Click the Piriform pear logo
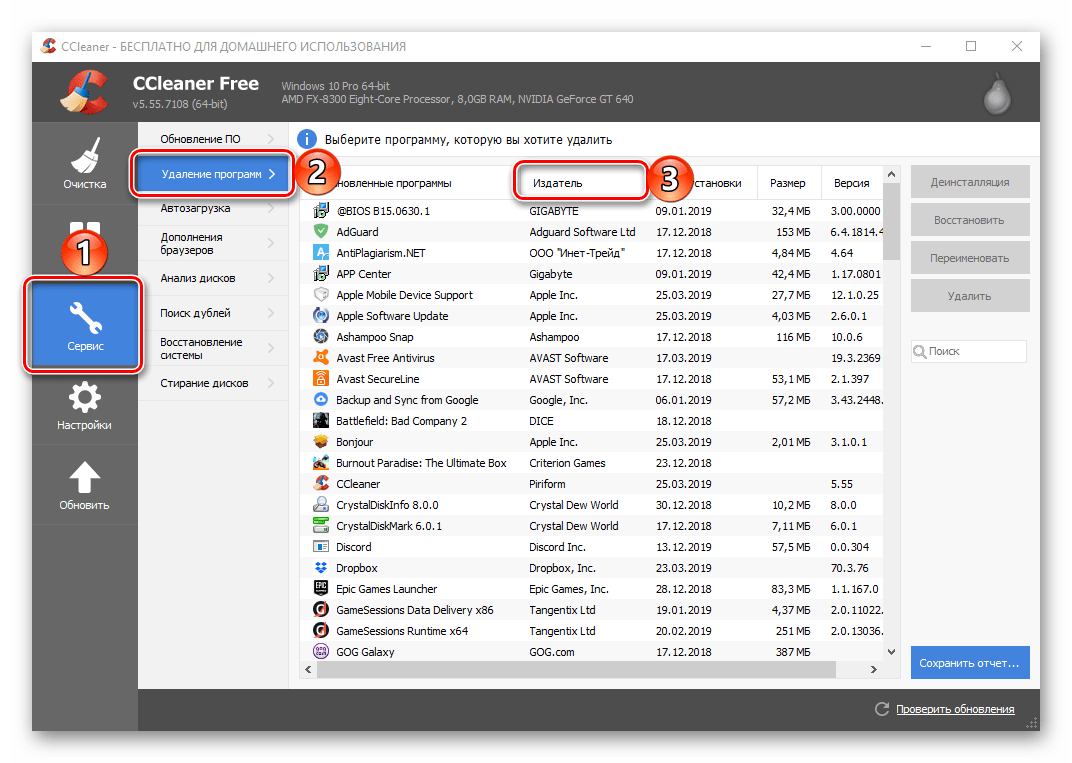The height and width of the screenshot is (763, 1072). coord(996,93)
